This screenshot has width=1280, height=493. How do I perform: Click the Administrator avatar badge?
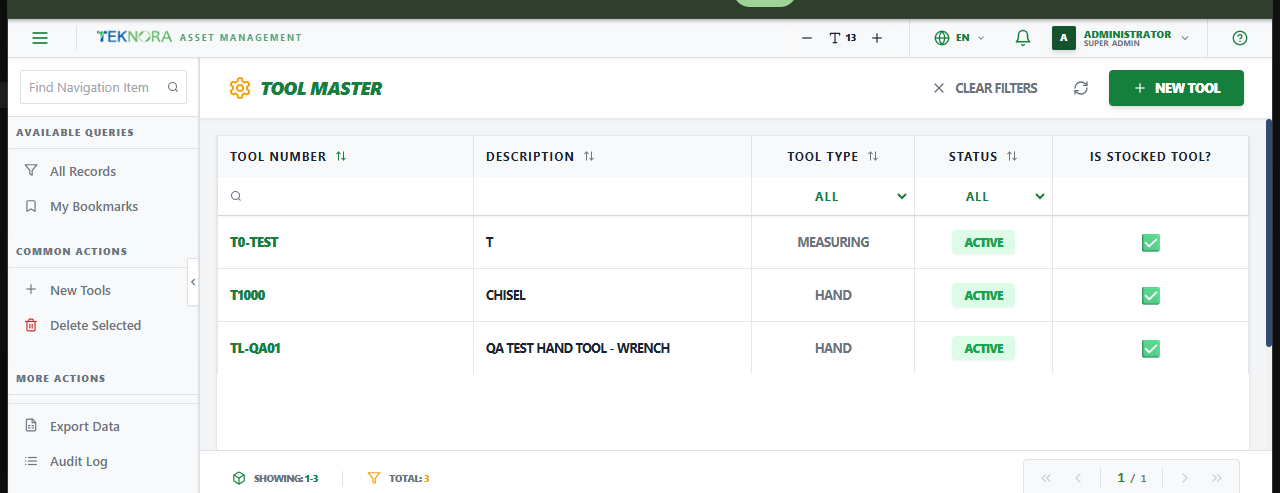(1063, 38)
